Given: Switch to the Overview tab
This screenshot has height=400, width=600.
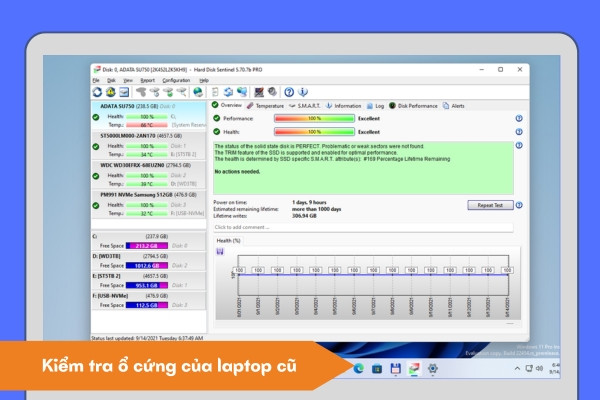Looking at the screenshot, I should pos(227,105).
